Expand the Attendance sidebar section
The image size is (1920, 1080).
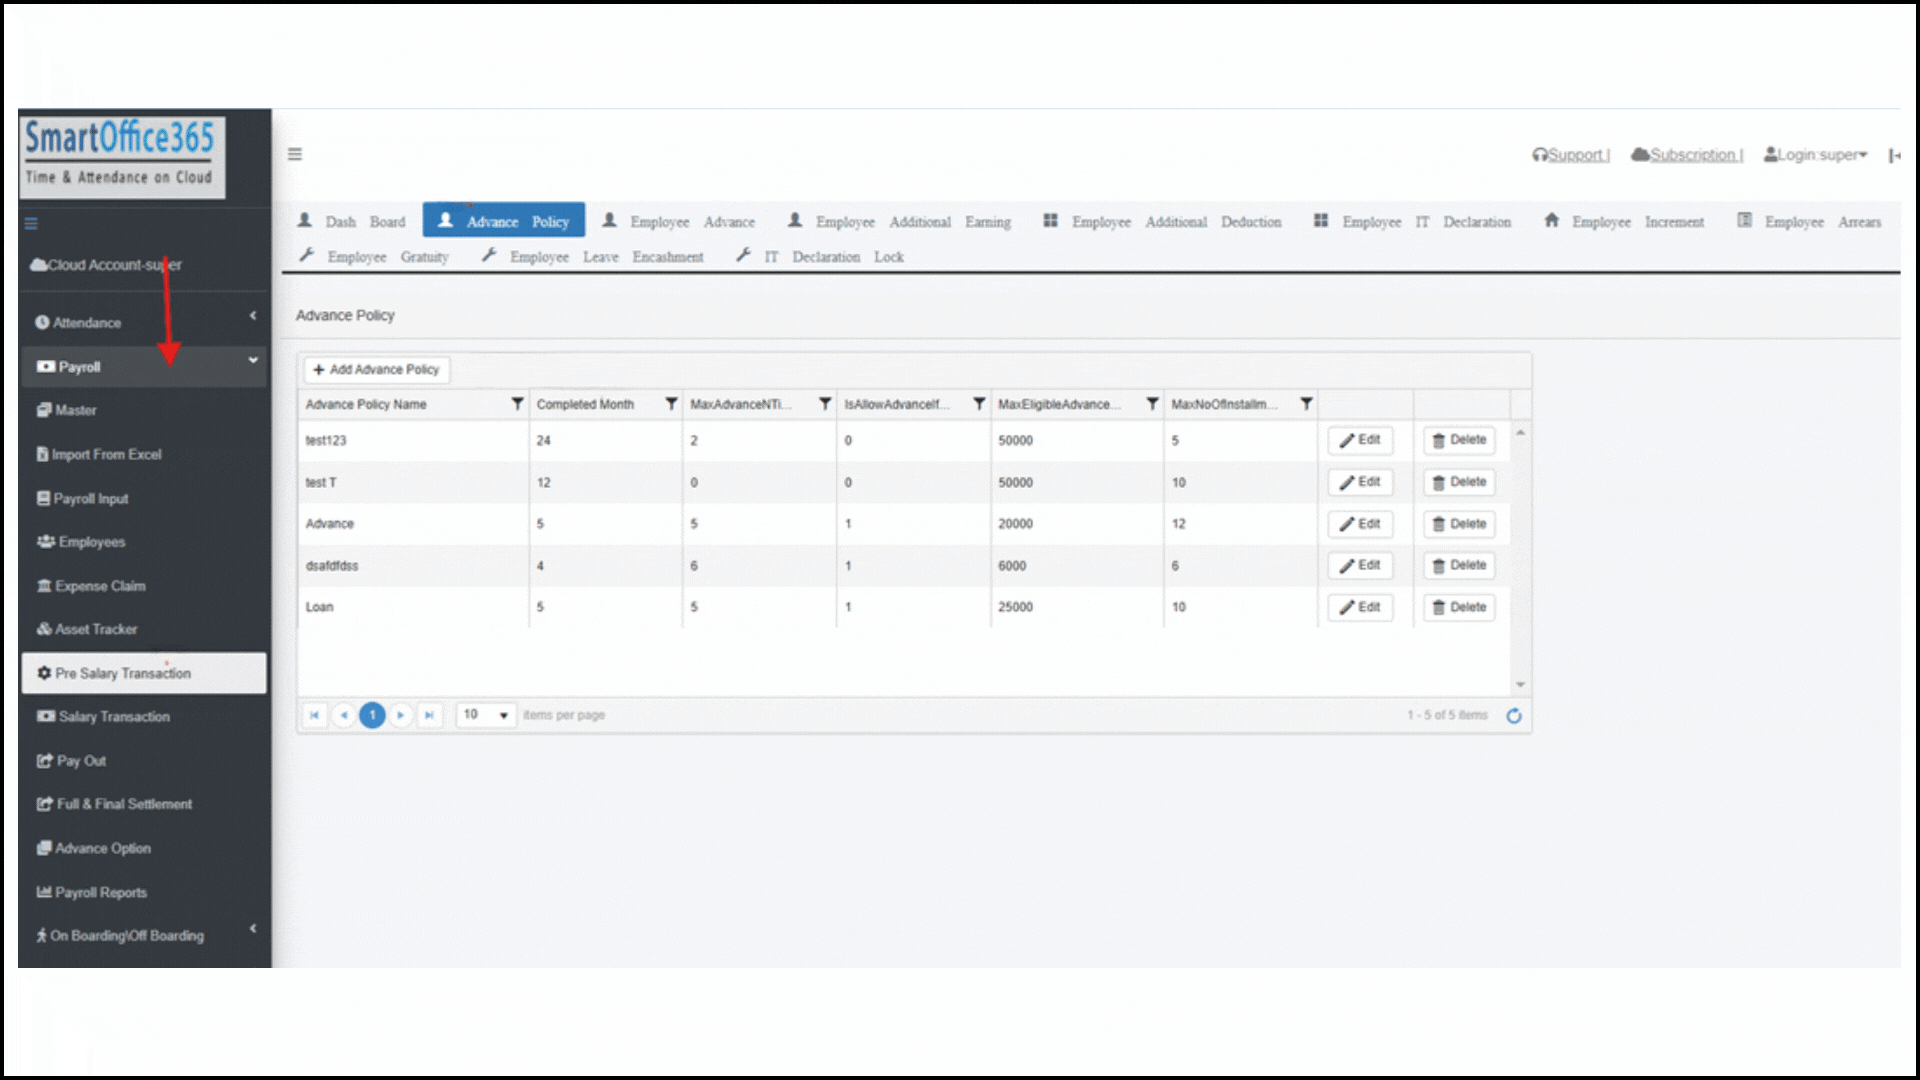click(x=144, y=322)
